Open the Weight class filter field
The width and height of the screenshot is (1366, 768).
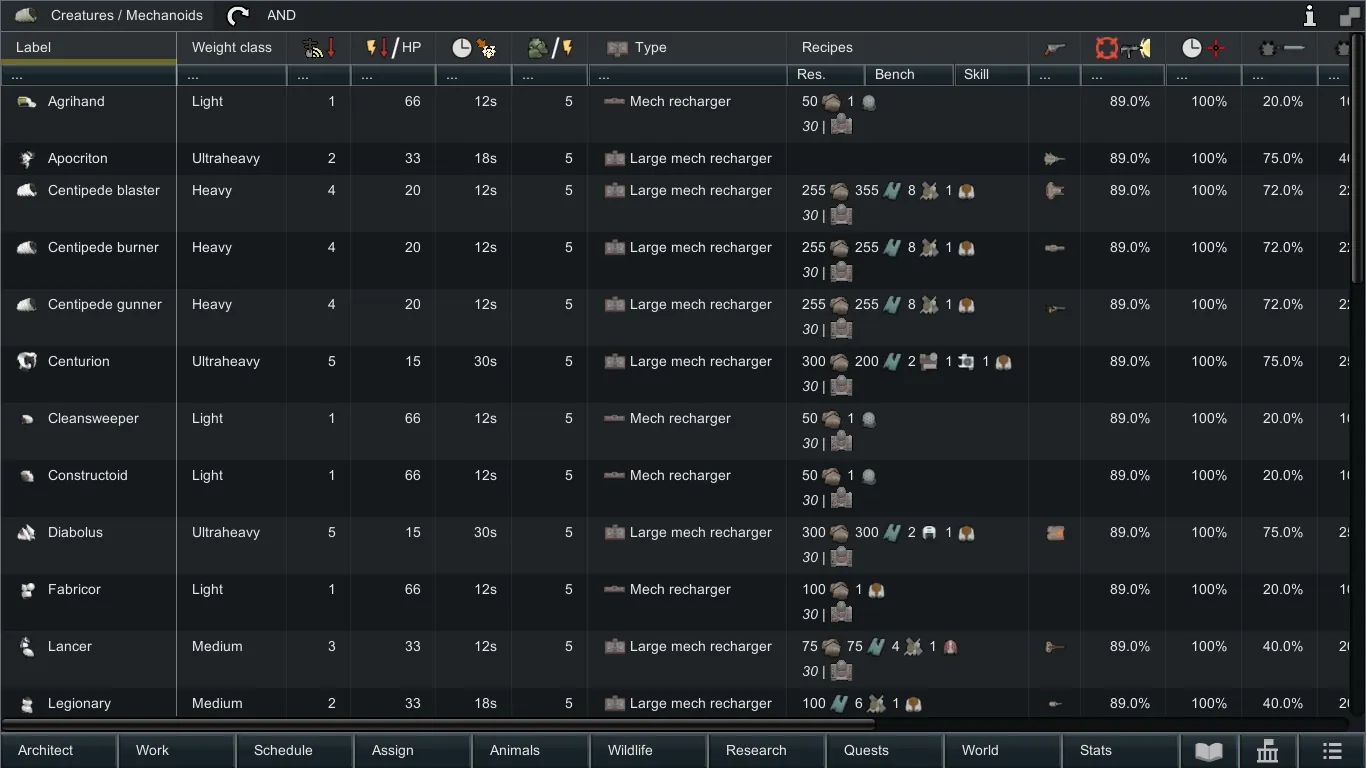231,76
